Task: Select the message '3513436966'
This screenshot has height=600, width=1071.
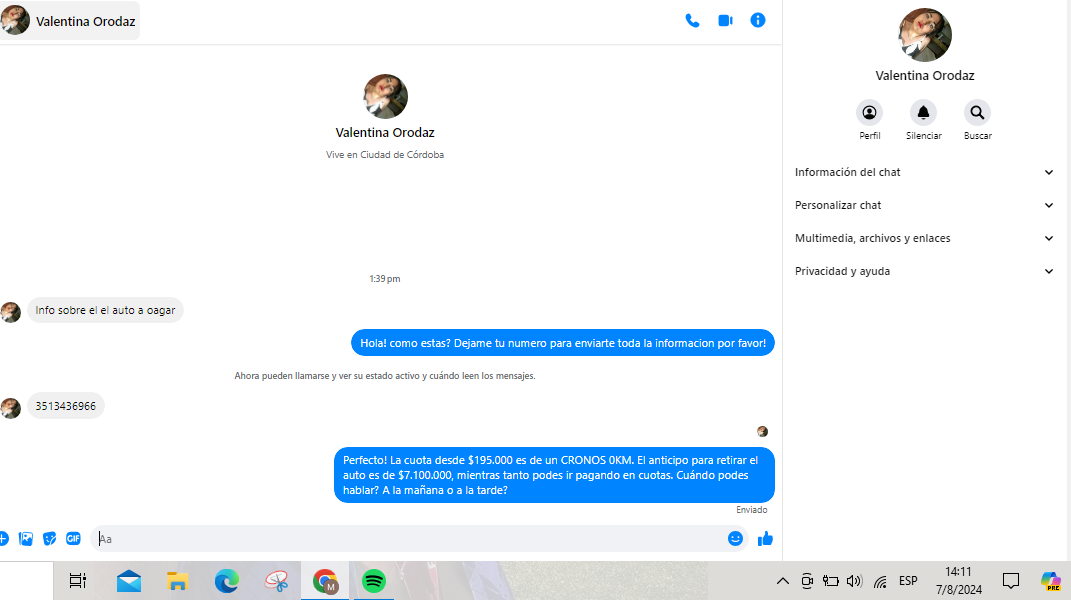Action: point(66,406)
